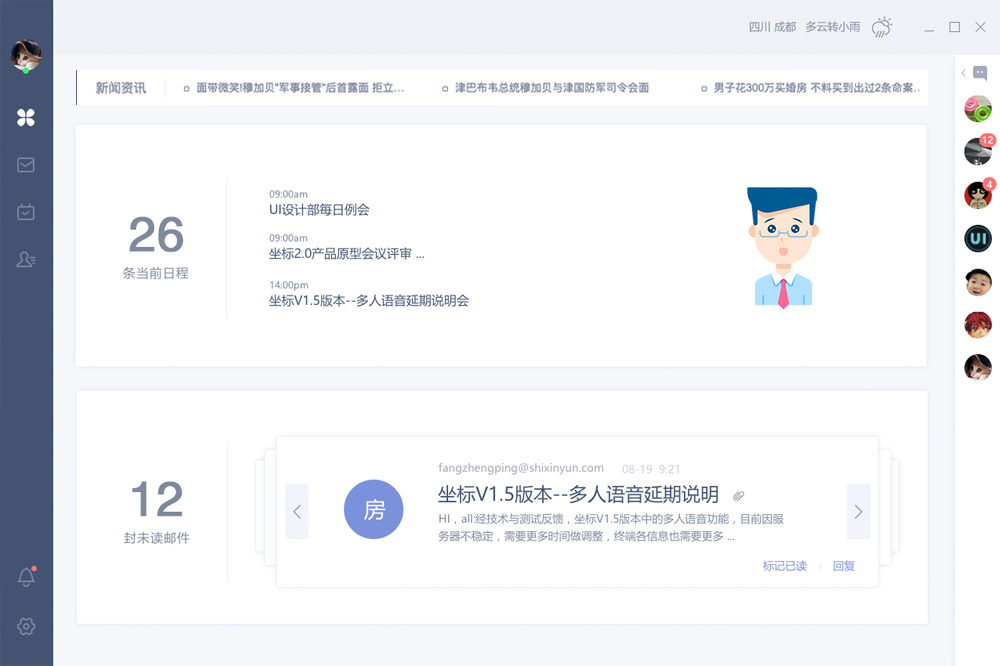
Task: Open the user profile avatar in sidebar
Action: tap(26, 55)
